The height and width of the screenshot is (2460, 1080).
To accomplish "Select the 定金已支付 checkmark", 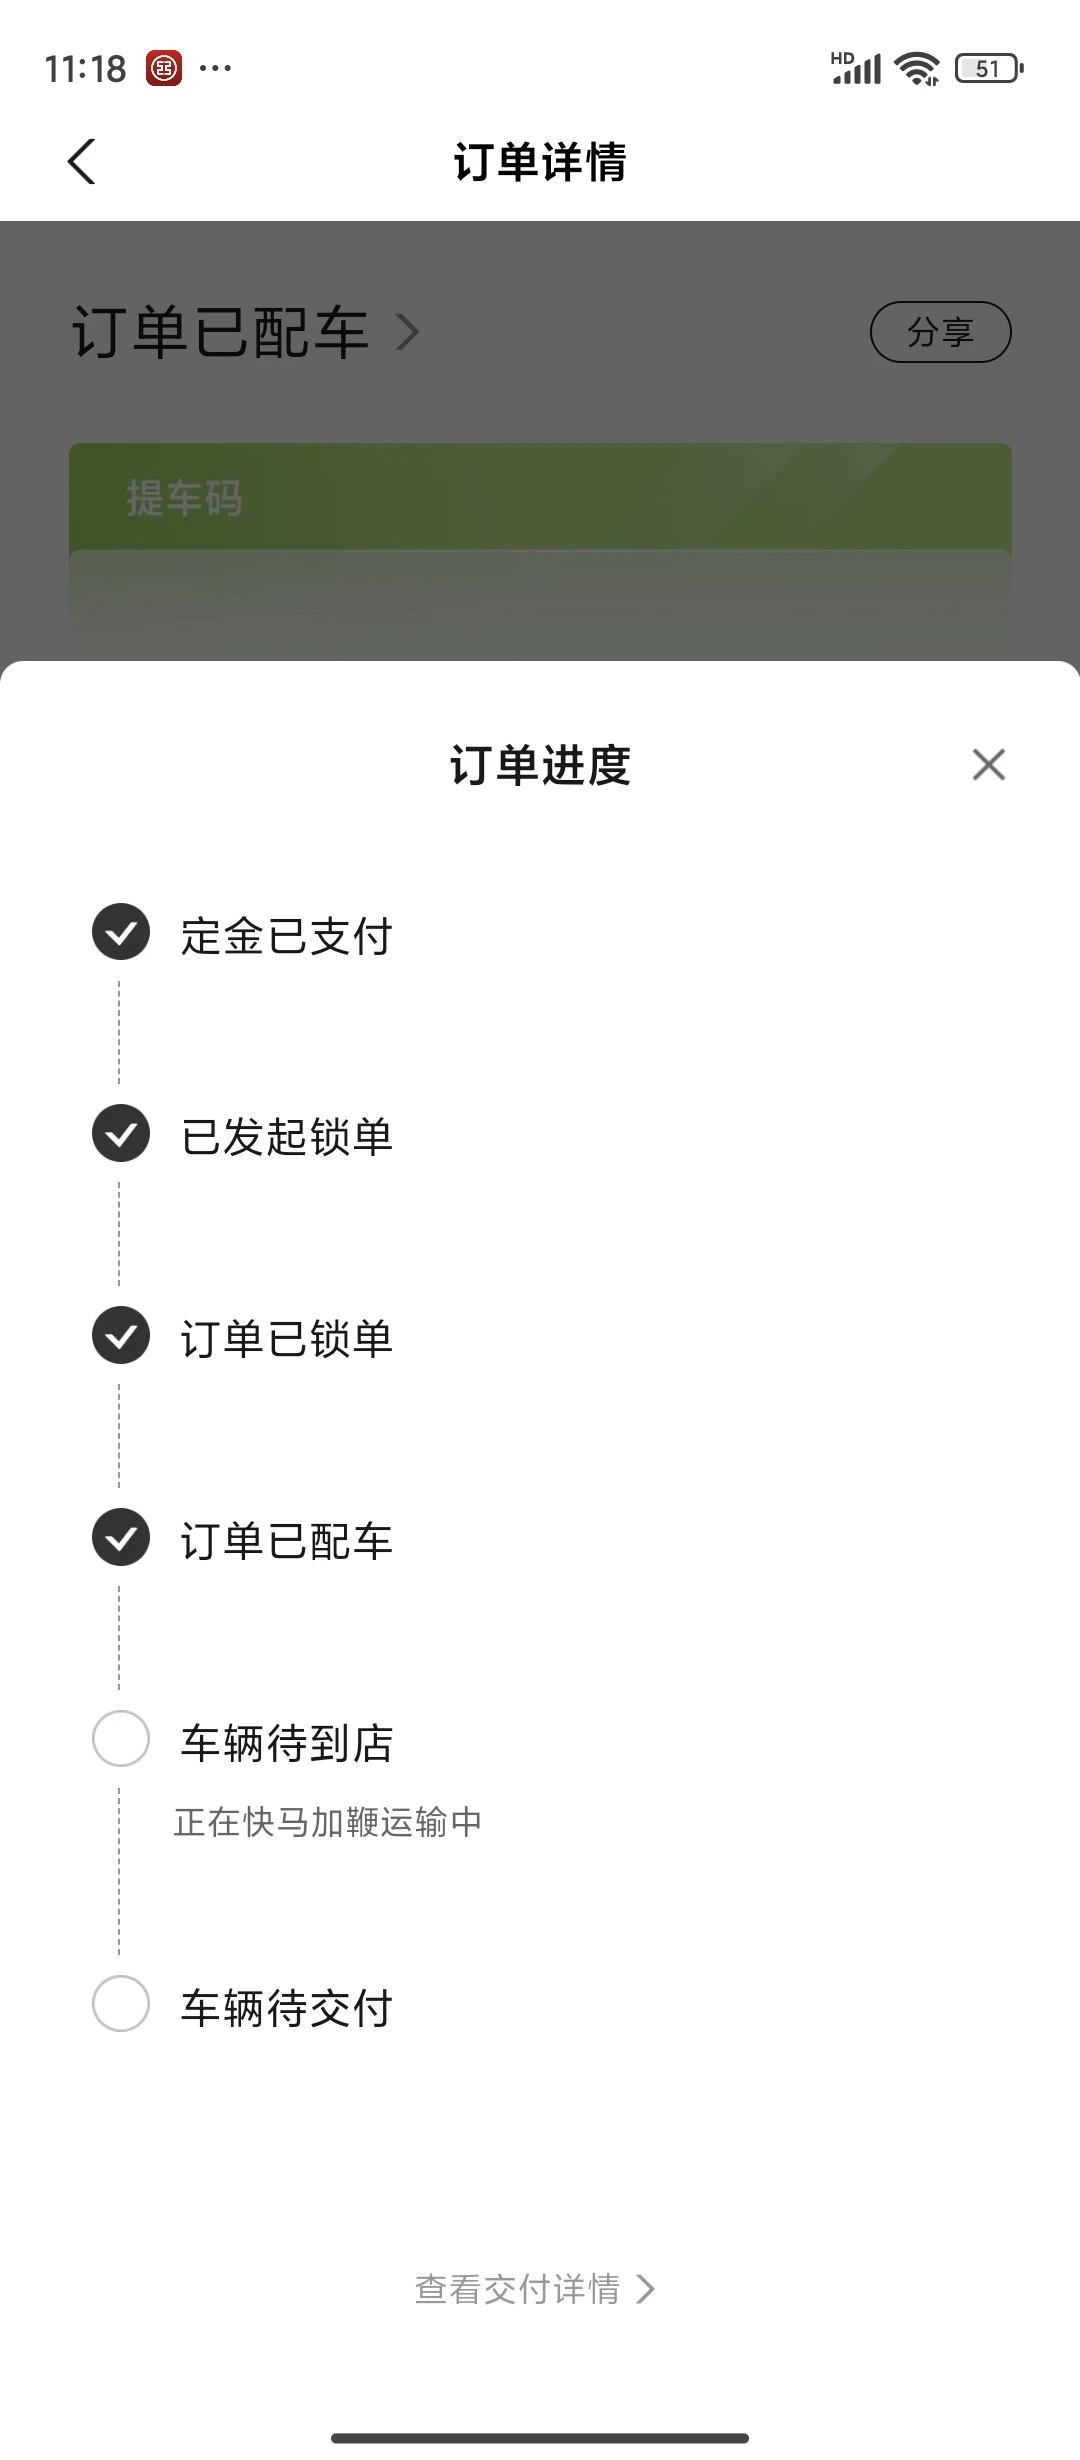I will [121, 932].
